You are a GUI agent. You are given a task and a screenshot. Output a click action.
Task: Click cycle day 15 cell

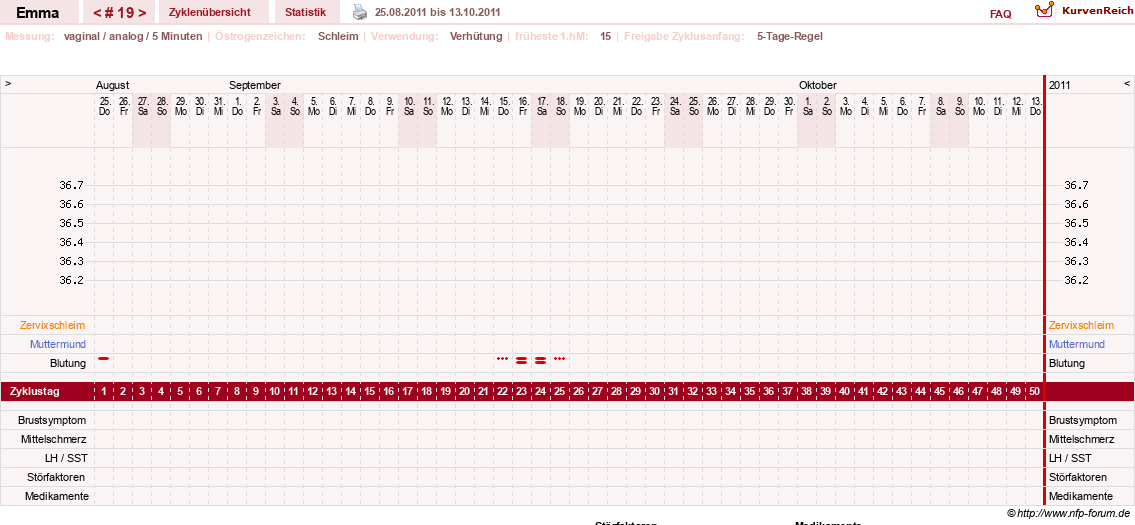click(369, 391)
